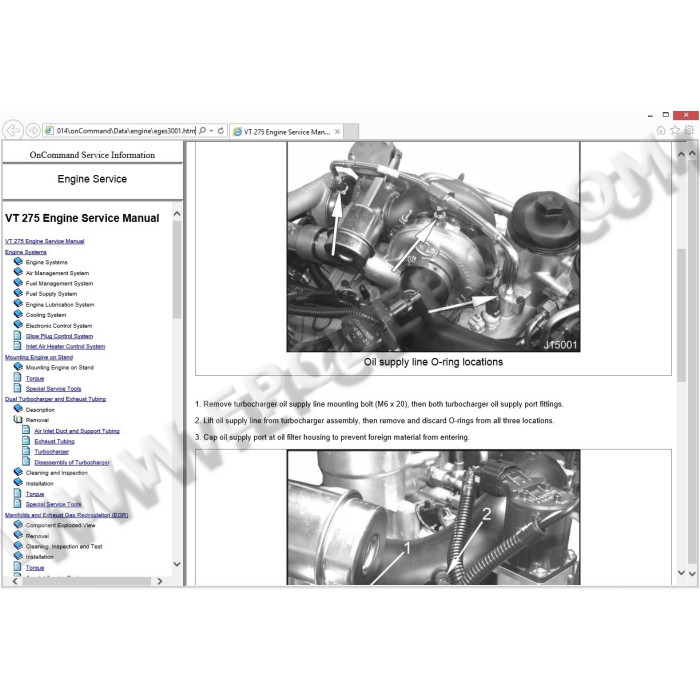Click navigation tree scroll down arrow
Image resolution: width=700 pixels, height=700 pixels.
(x=177, y=564)
